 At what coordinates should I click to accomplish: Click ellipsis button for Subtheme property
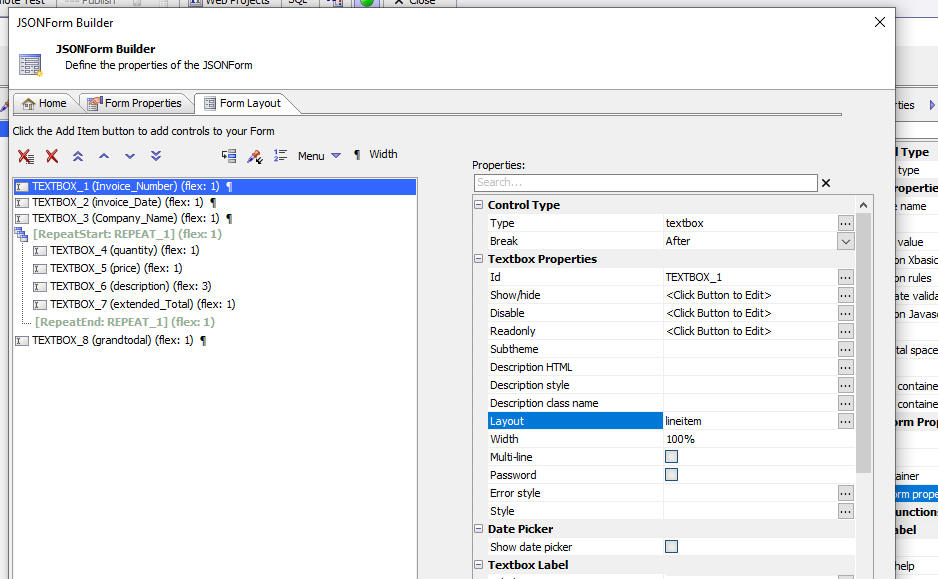[845, 349]
